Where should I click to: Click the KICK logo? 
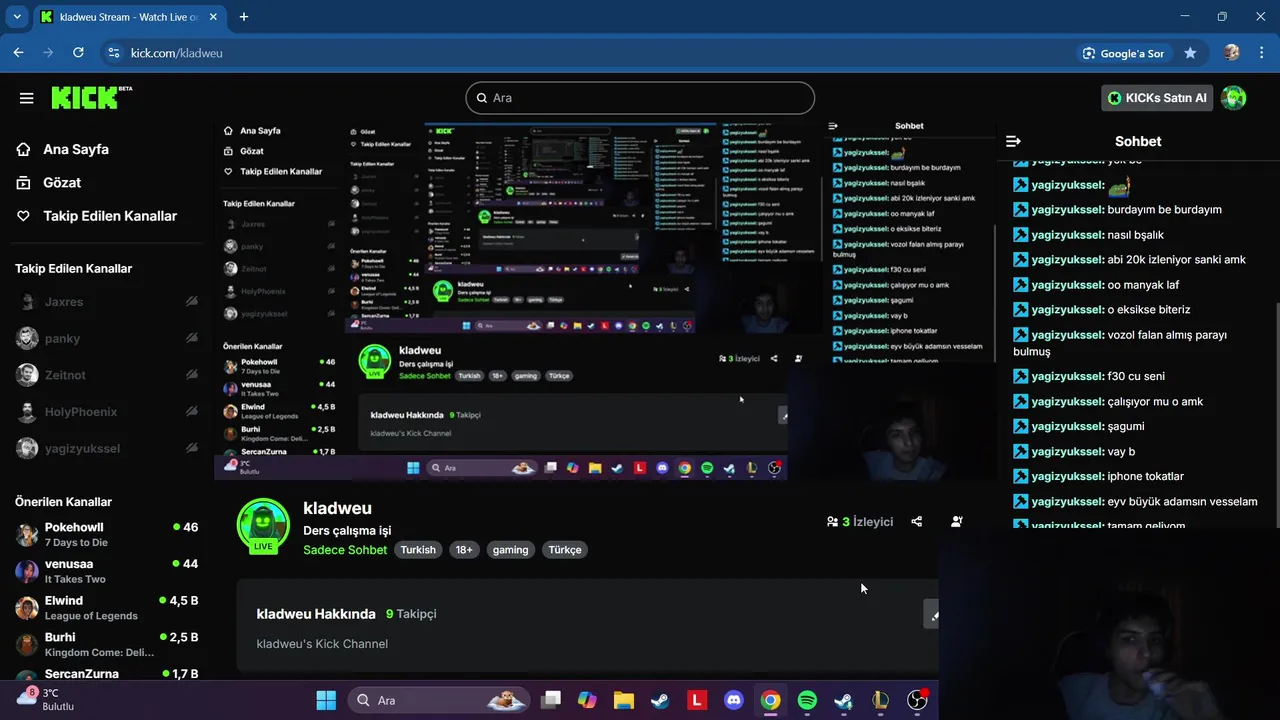point(90,97)
